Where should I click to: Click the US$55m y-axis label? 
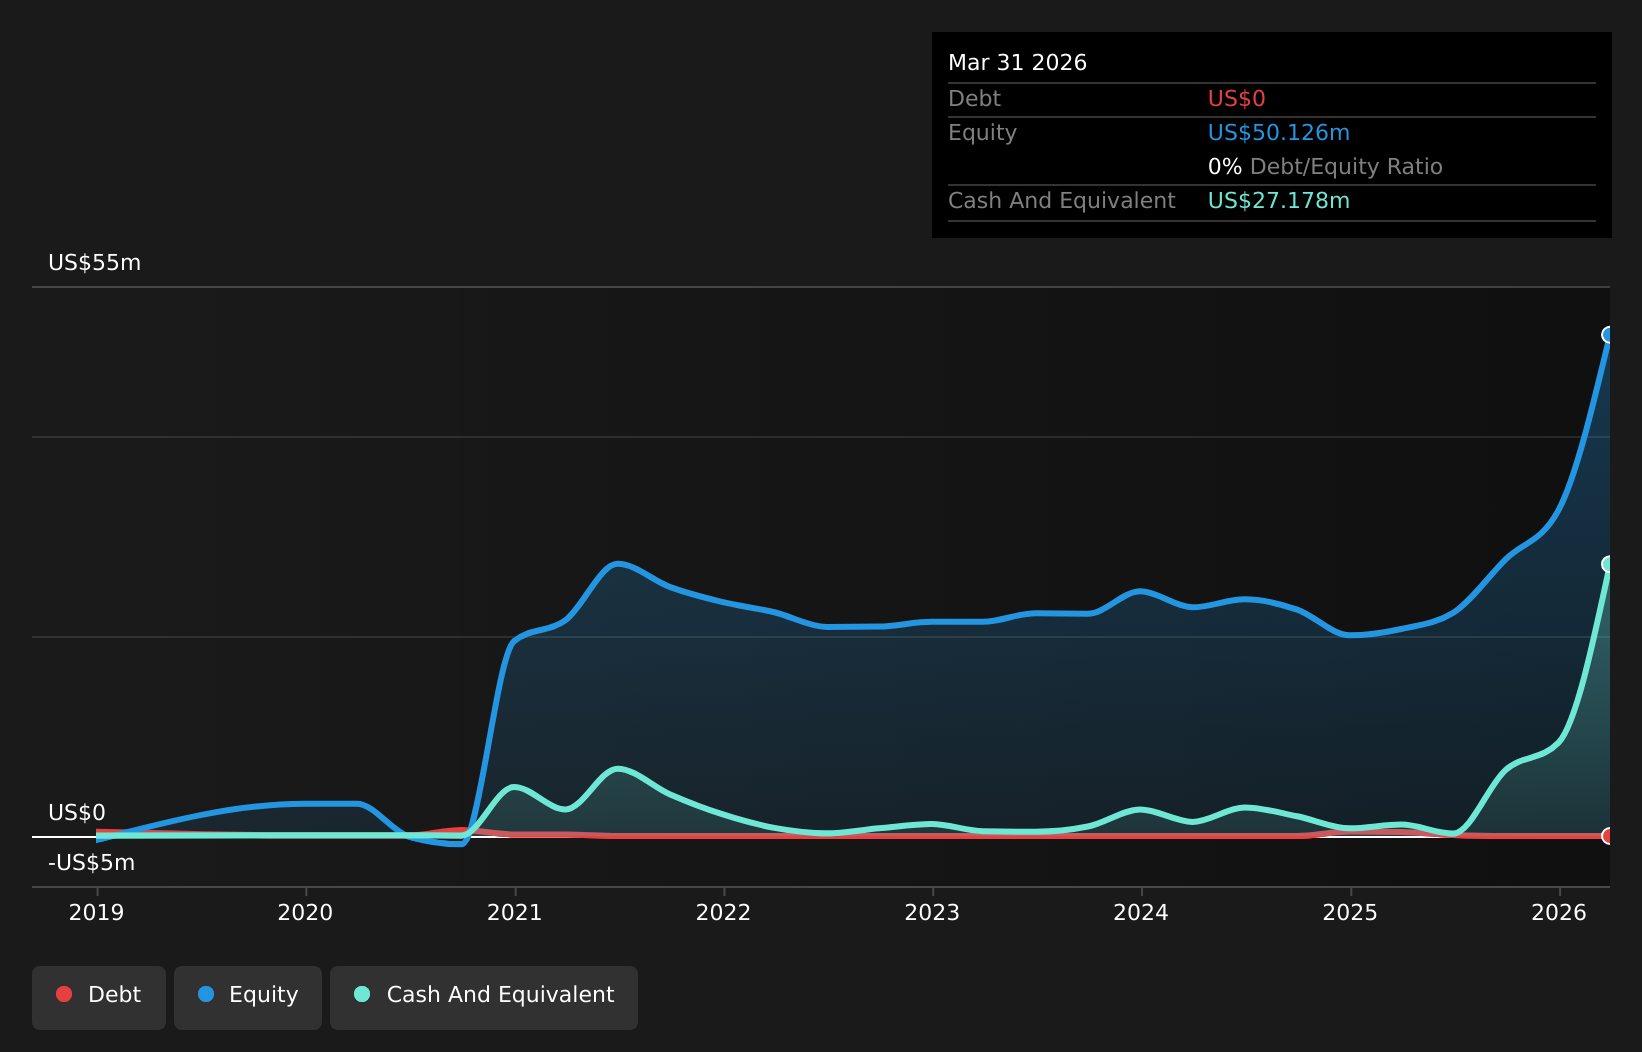coord(95,263)
